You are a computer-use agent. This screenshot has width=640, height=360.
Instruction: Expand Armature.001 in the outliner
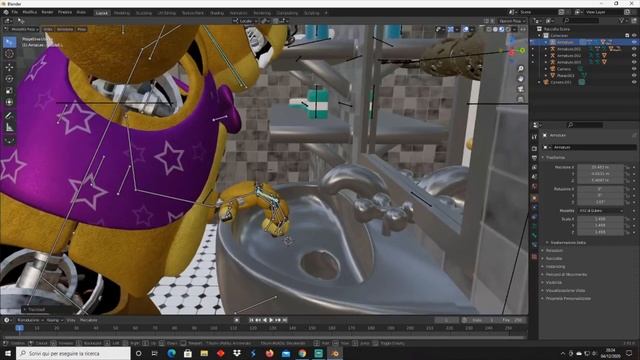click(x=546, y=49)
